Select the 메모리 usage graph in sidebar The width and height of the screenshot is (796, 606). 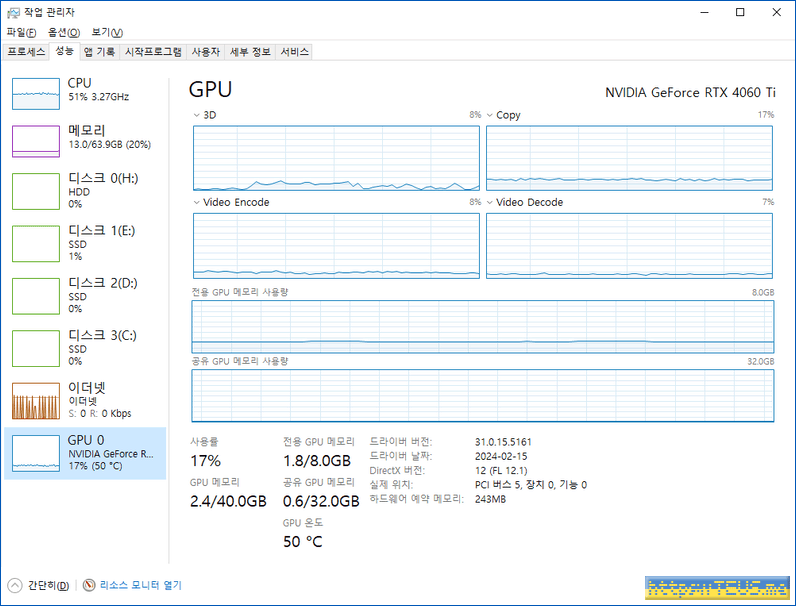click(36, 141)
